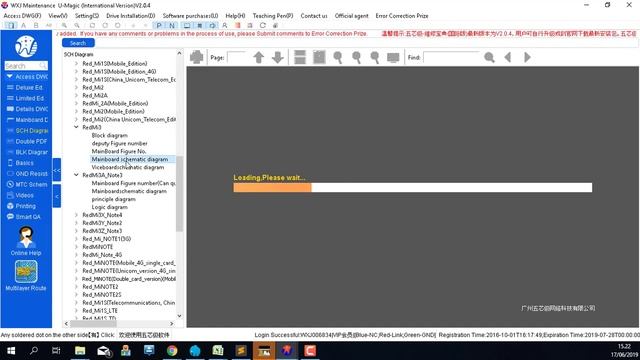Jump to next find result arrow
Viewport: 640px width, 360px height.
coord(527,57)
